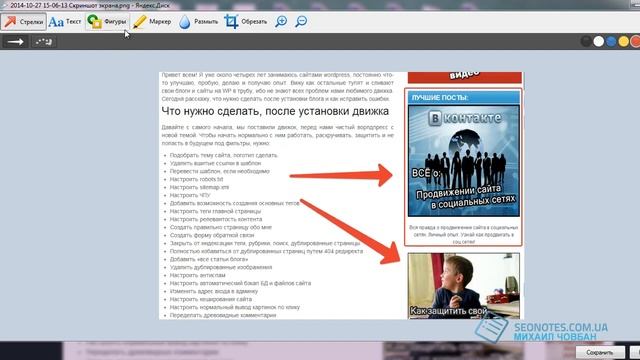Image resolution: width=640 pixels, height=360 pixels.
Task: Click the 'Создать форму обратной связи' list item
Action: click(212, 235)
